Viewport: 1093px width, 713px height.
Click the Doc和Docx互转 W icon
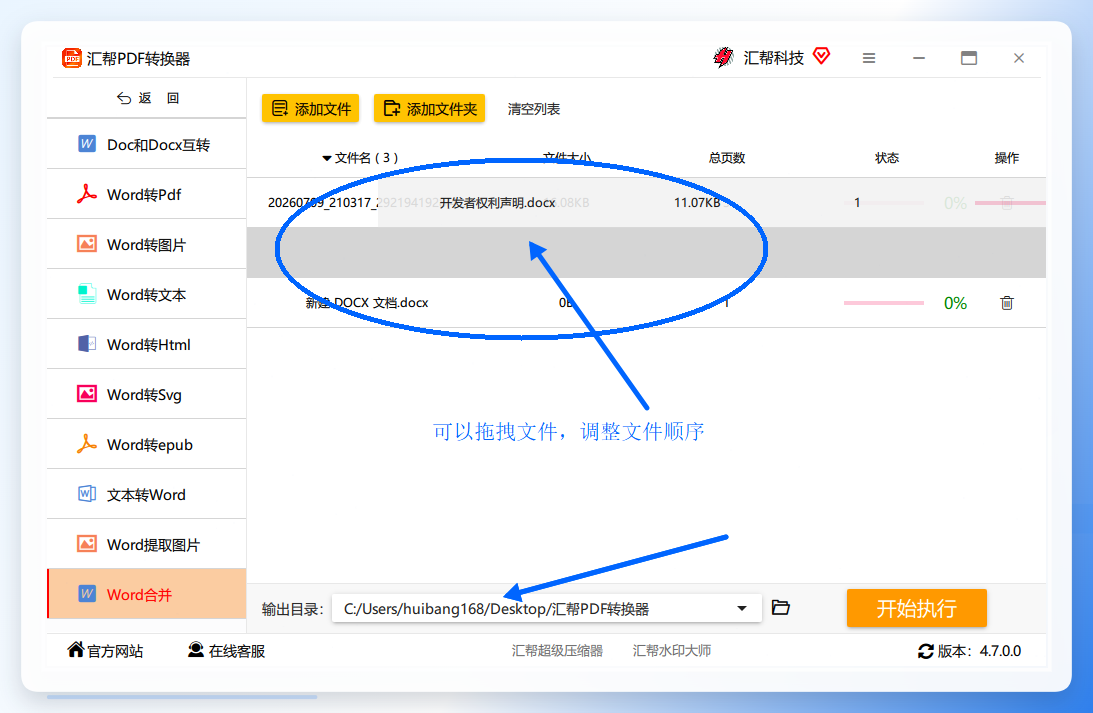[x=86, y=144]
